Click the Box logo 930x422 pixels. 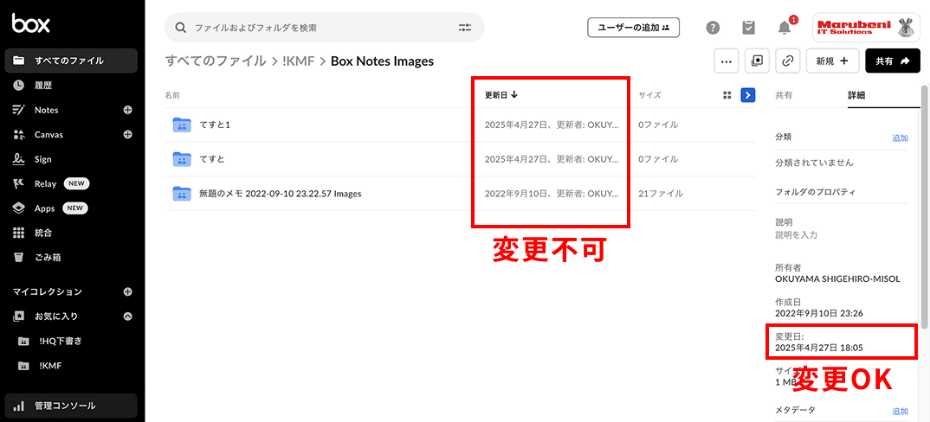point(32,25)
